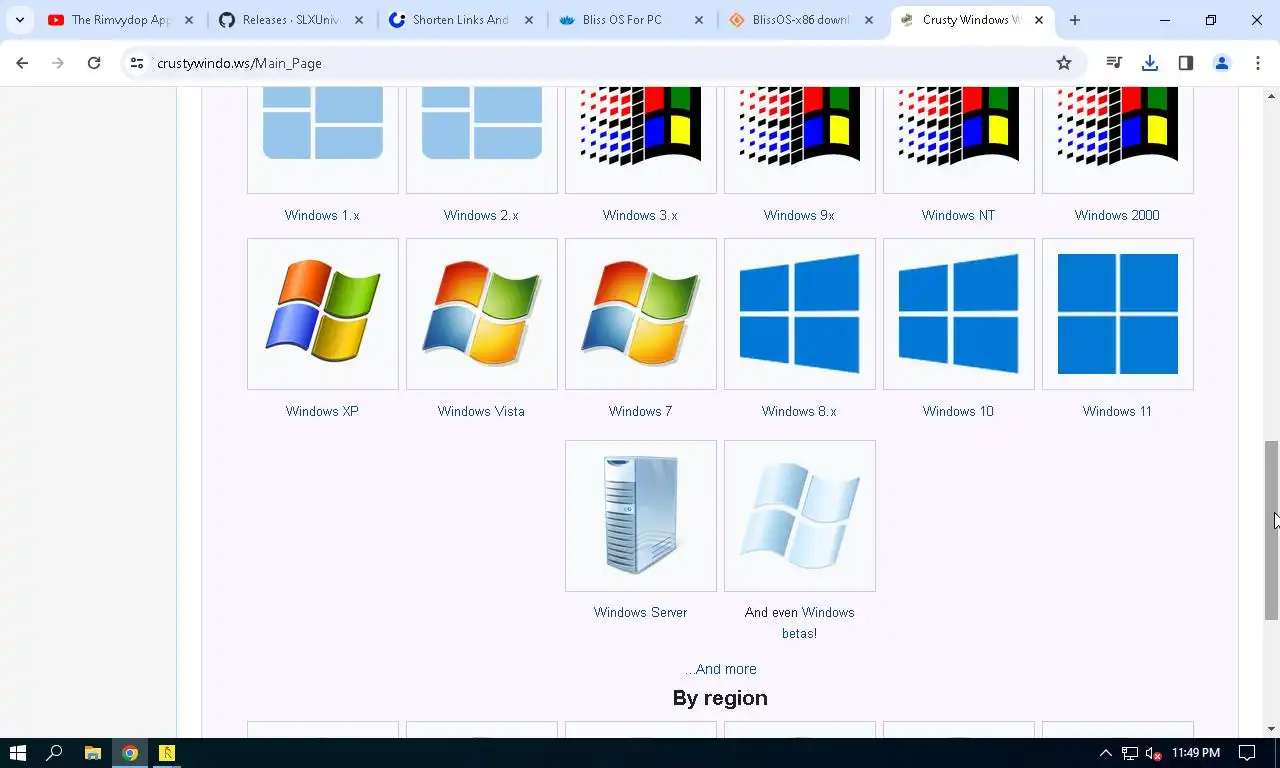Open the Windows Start menu
The width and height of the screenshot is (1280, 768).
coord(17,753)
